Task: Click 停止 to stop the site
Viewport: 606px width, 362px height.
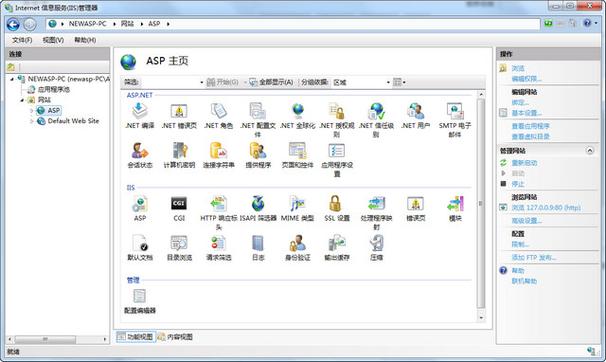Action: [518, 184]
